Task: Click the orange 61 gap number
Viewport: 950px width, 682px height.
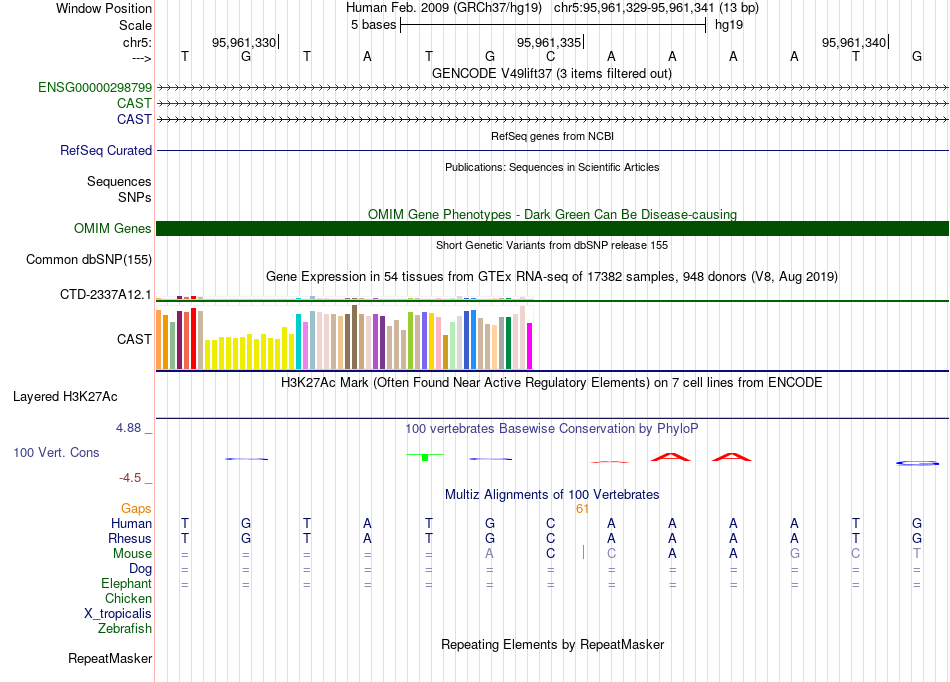Action: (582, 509)
